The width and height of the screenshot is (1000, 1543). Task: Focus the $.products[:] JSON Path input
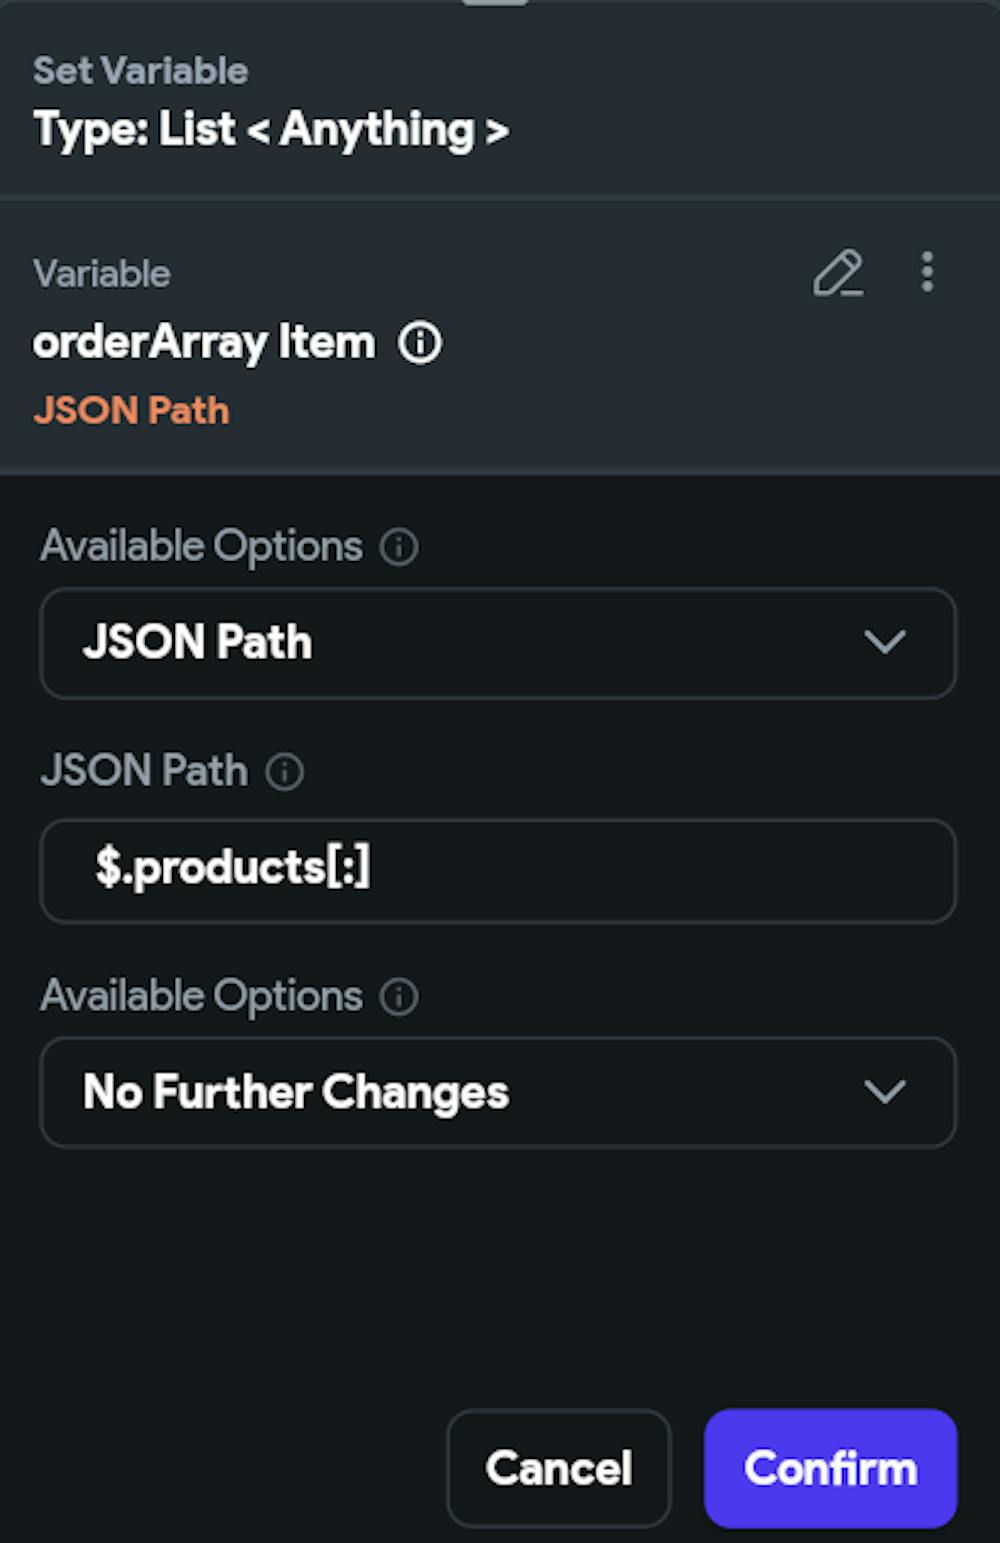click(x=497, y=870)
